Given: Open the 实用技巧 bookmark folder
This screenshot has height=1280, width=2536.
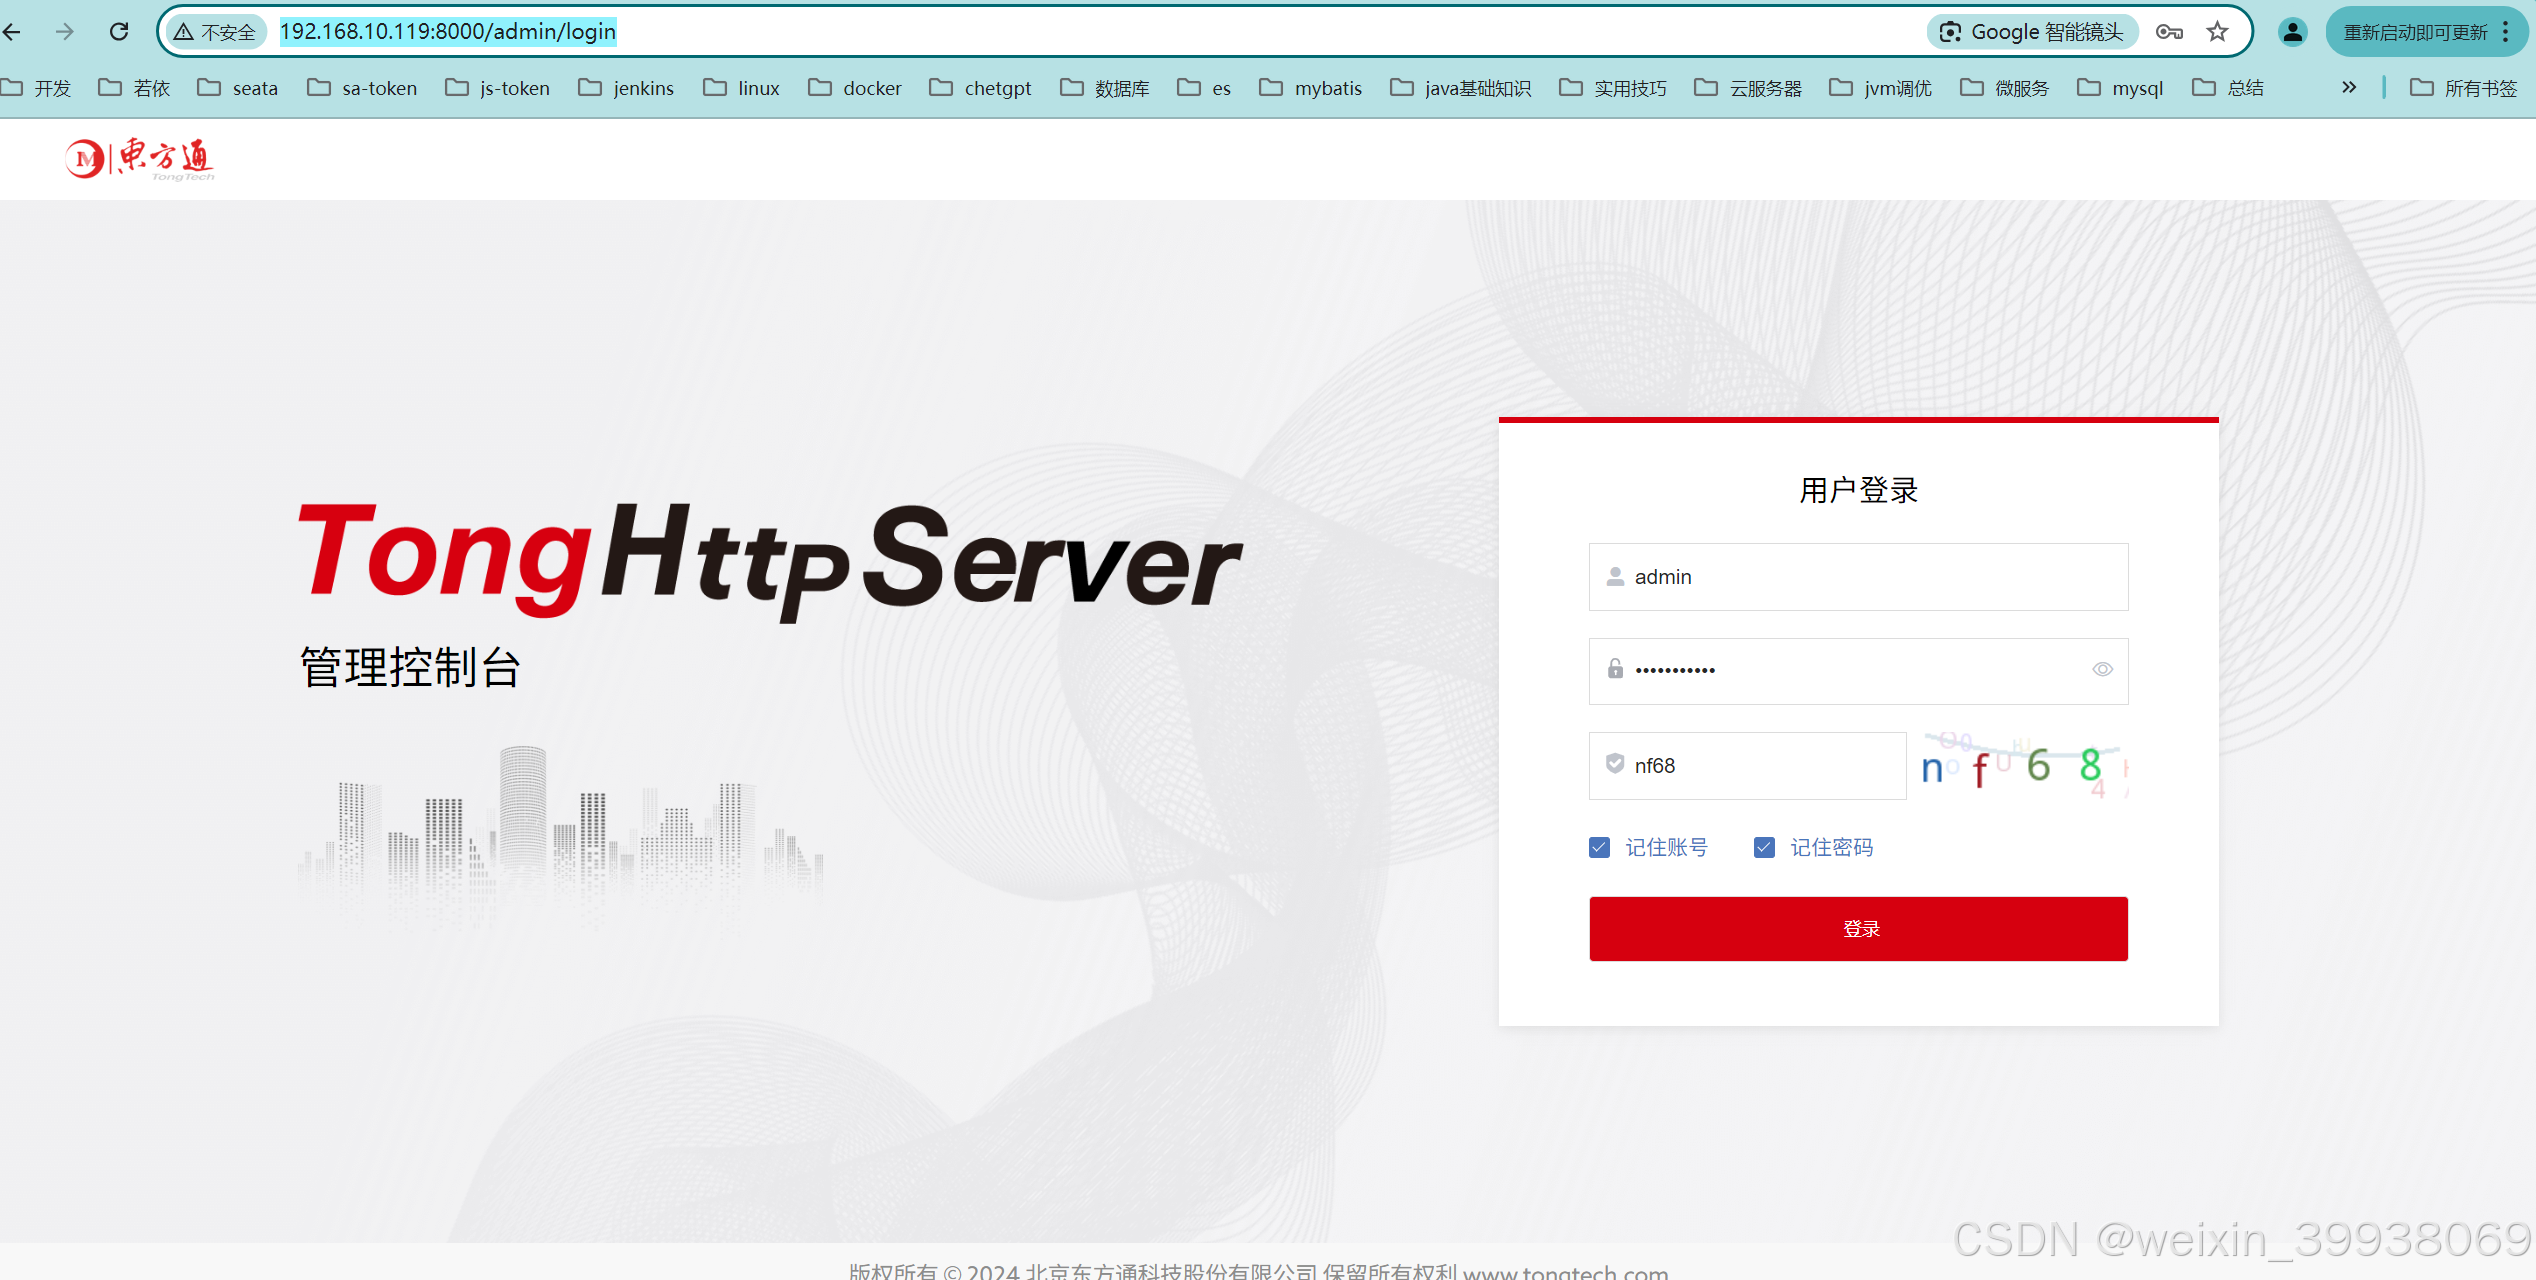Looking at the screenshot, I should (1613, 88).
